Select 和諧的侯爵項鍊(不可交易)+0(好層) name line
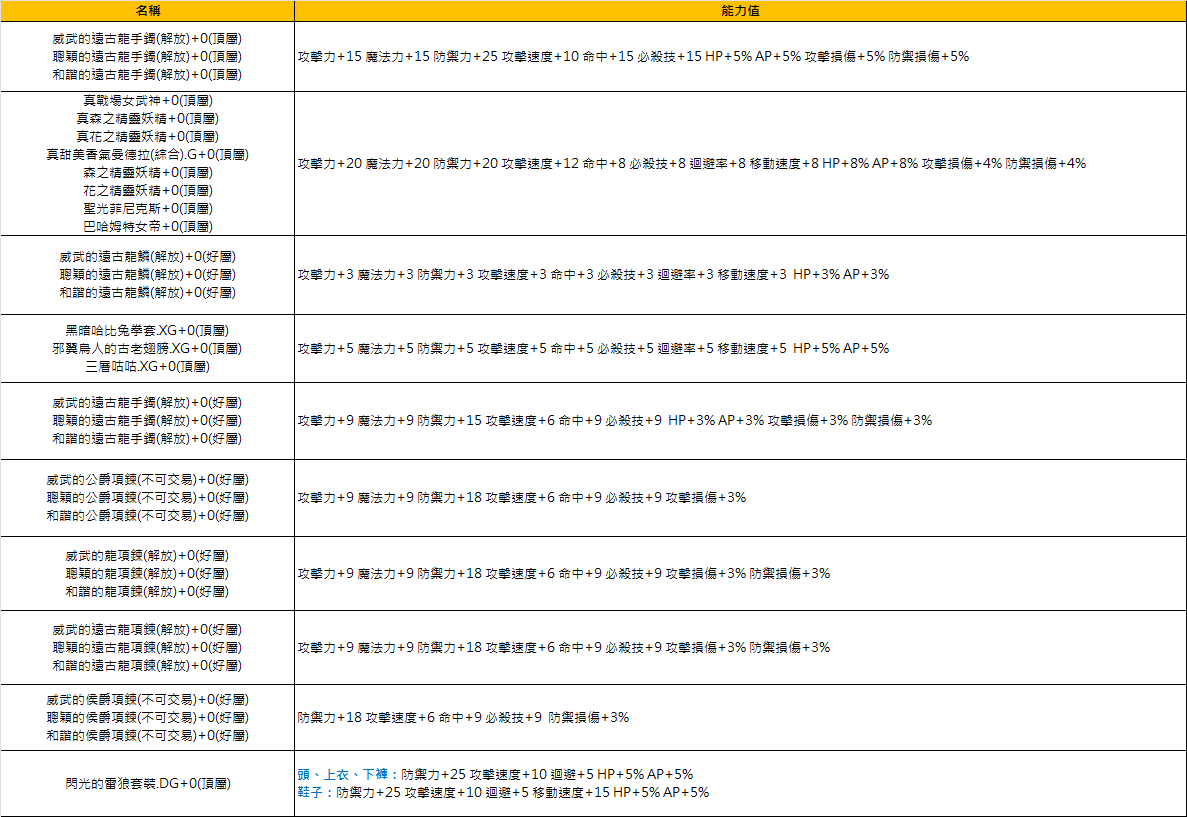Screen dimensions: 1187x817 point(148,736)
